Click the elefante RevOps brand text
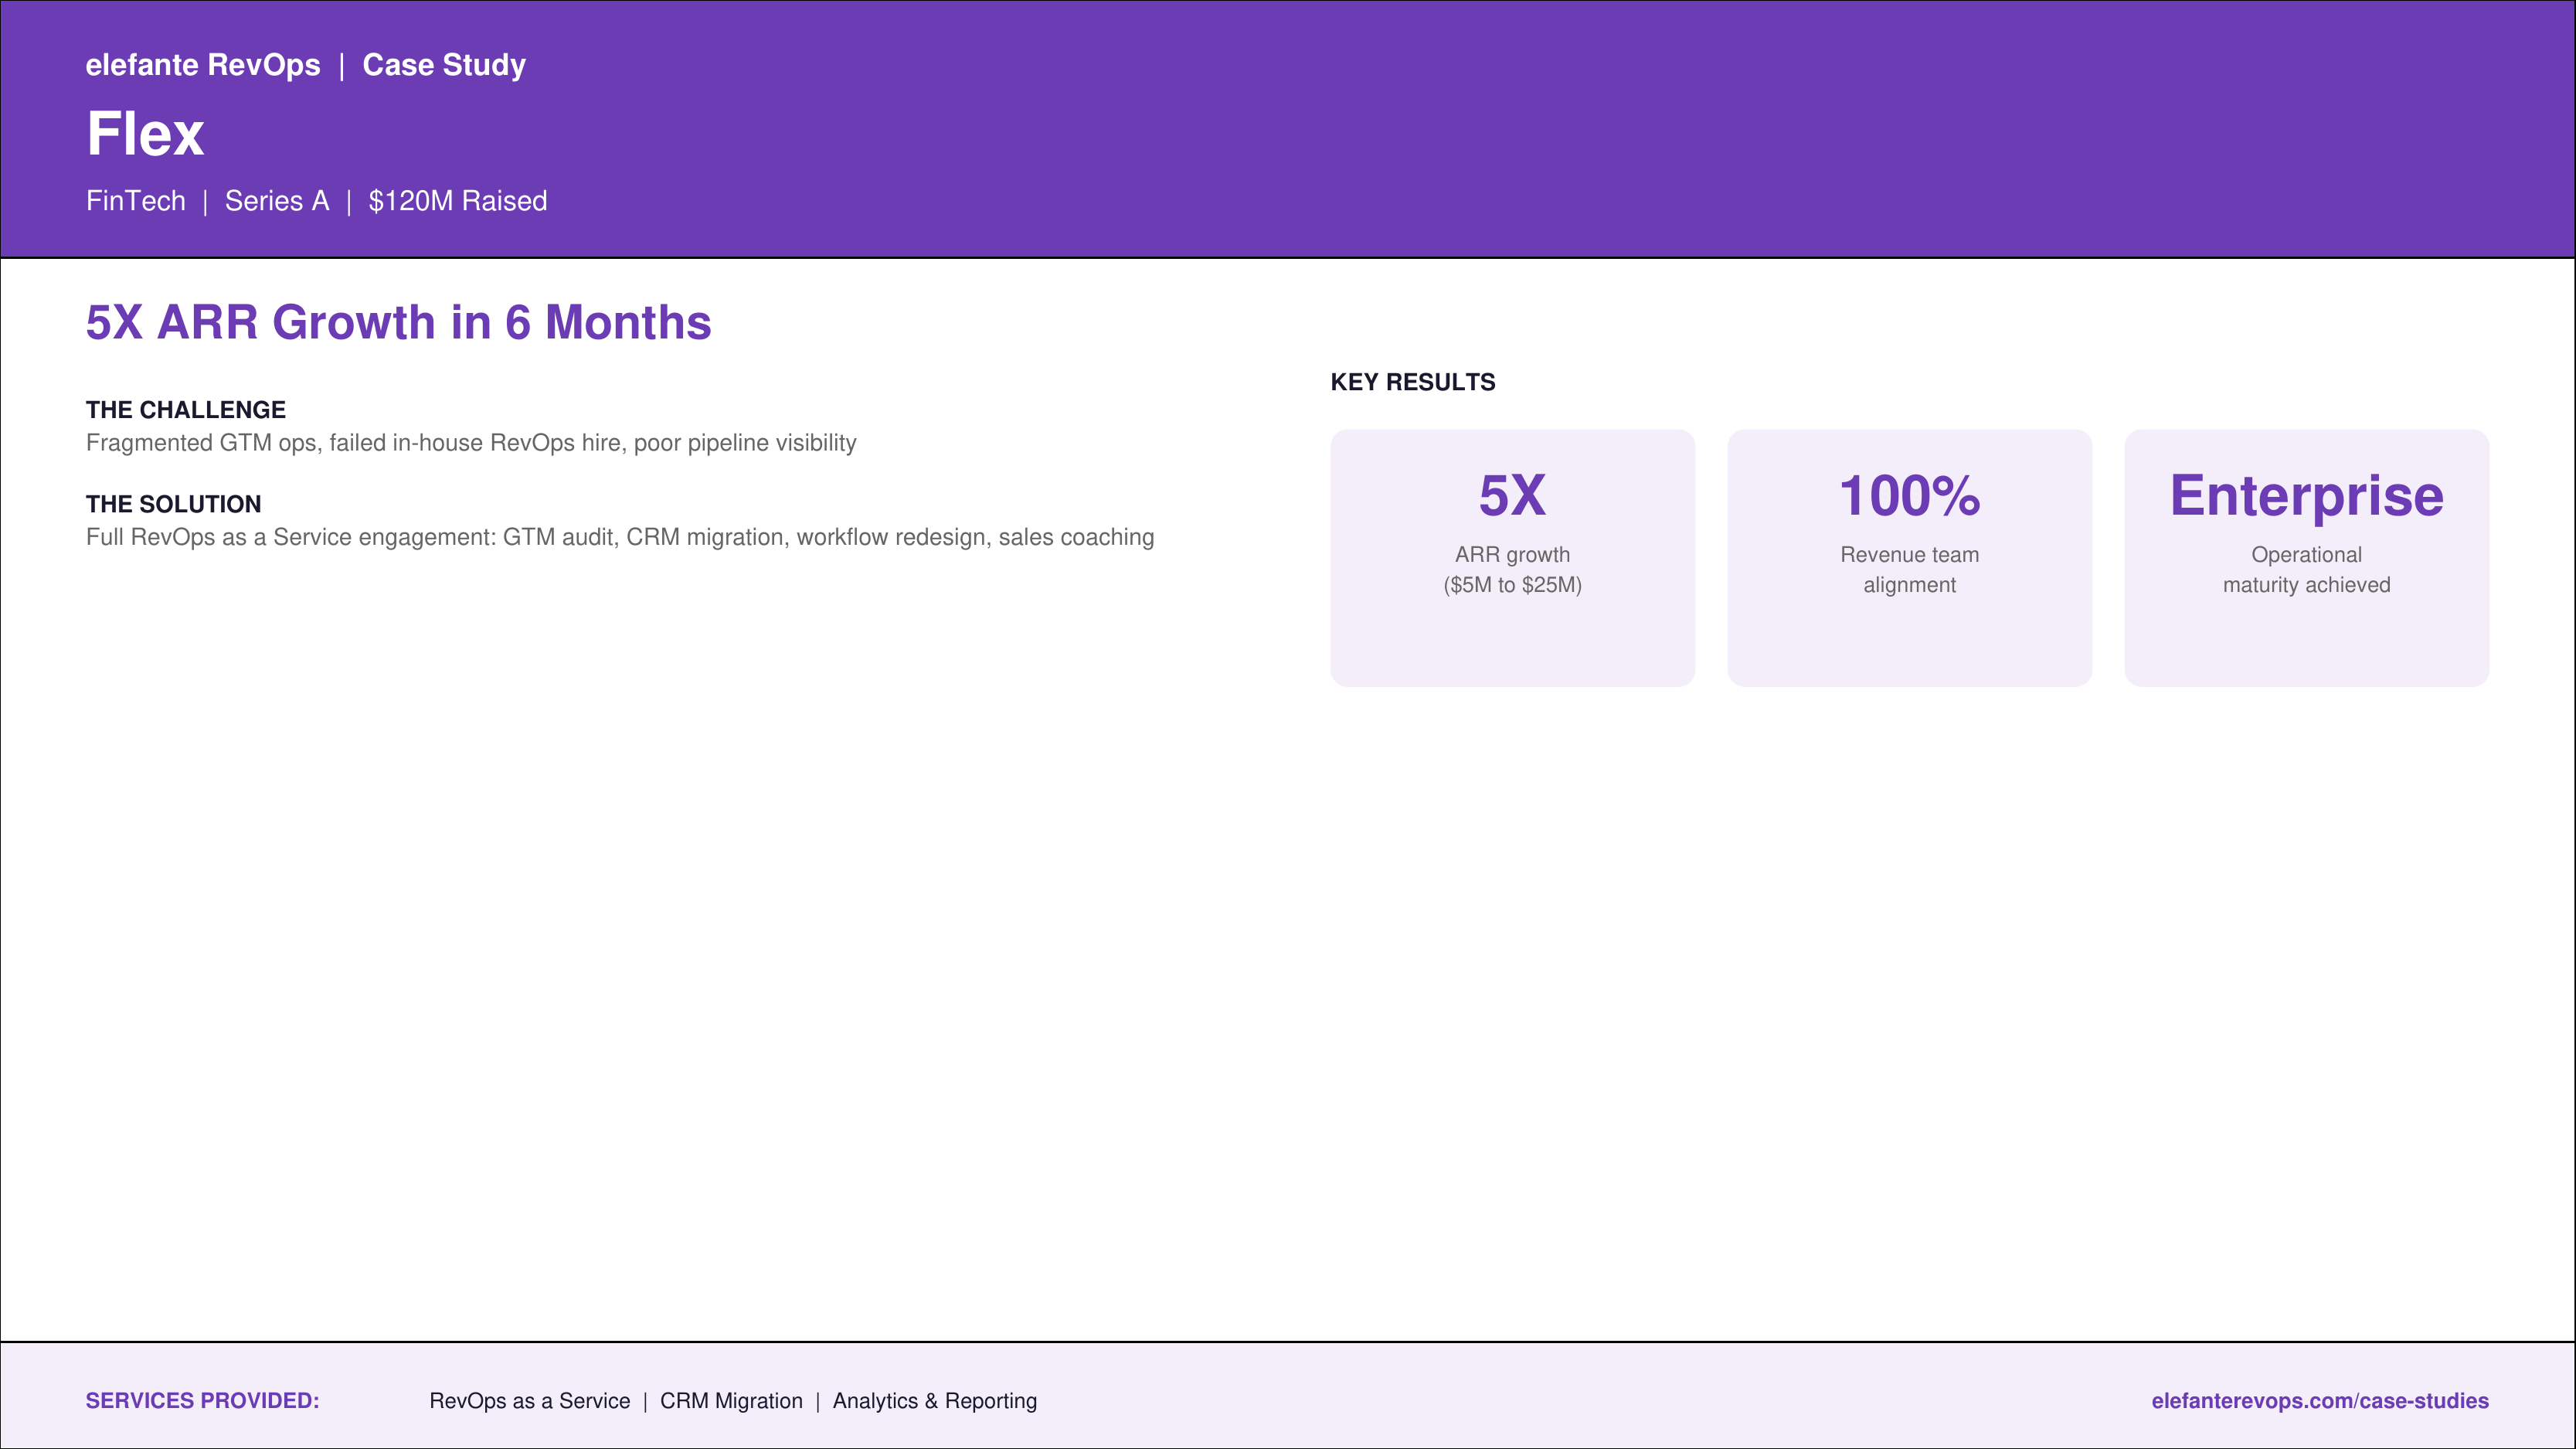The width and height of the screenshot is (2576, 1449). tap(203, 65)
